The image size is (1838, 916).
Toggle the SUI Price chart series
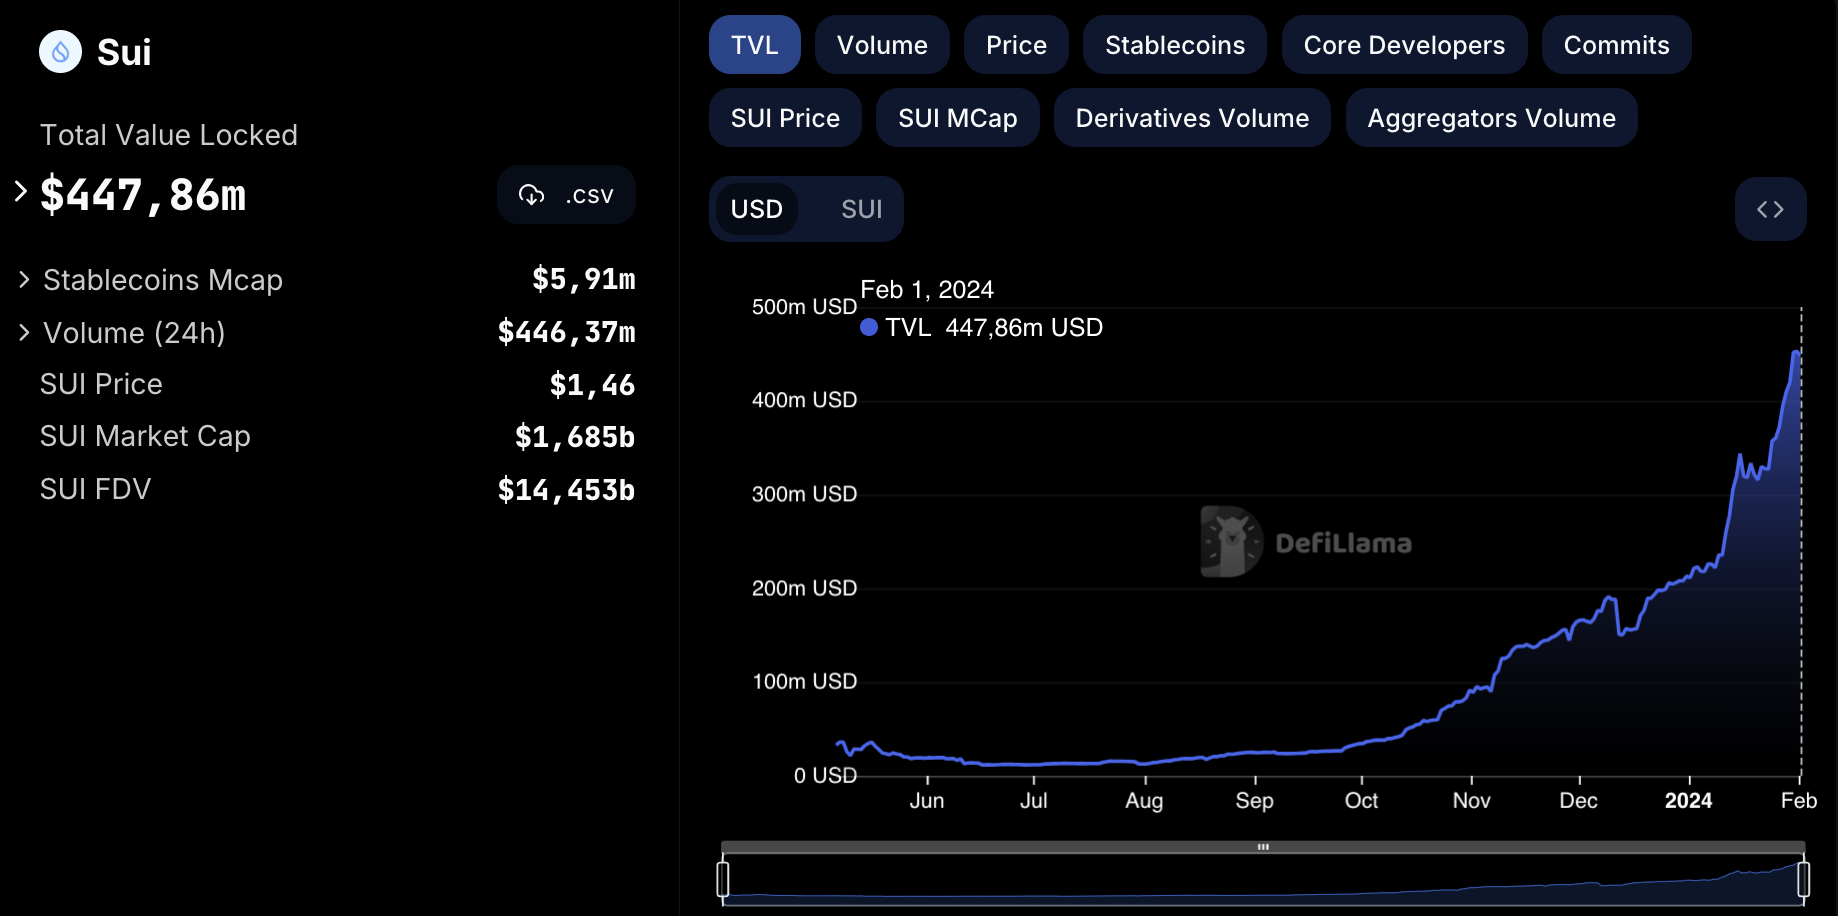tap(785, 118)
